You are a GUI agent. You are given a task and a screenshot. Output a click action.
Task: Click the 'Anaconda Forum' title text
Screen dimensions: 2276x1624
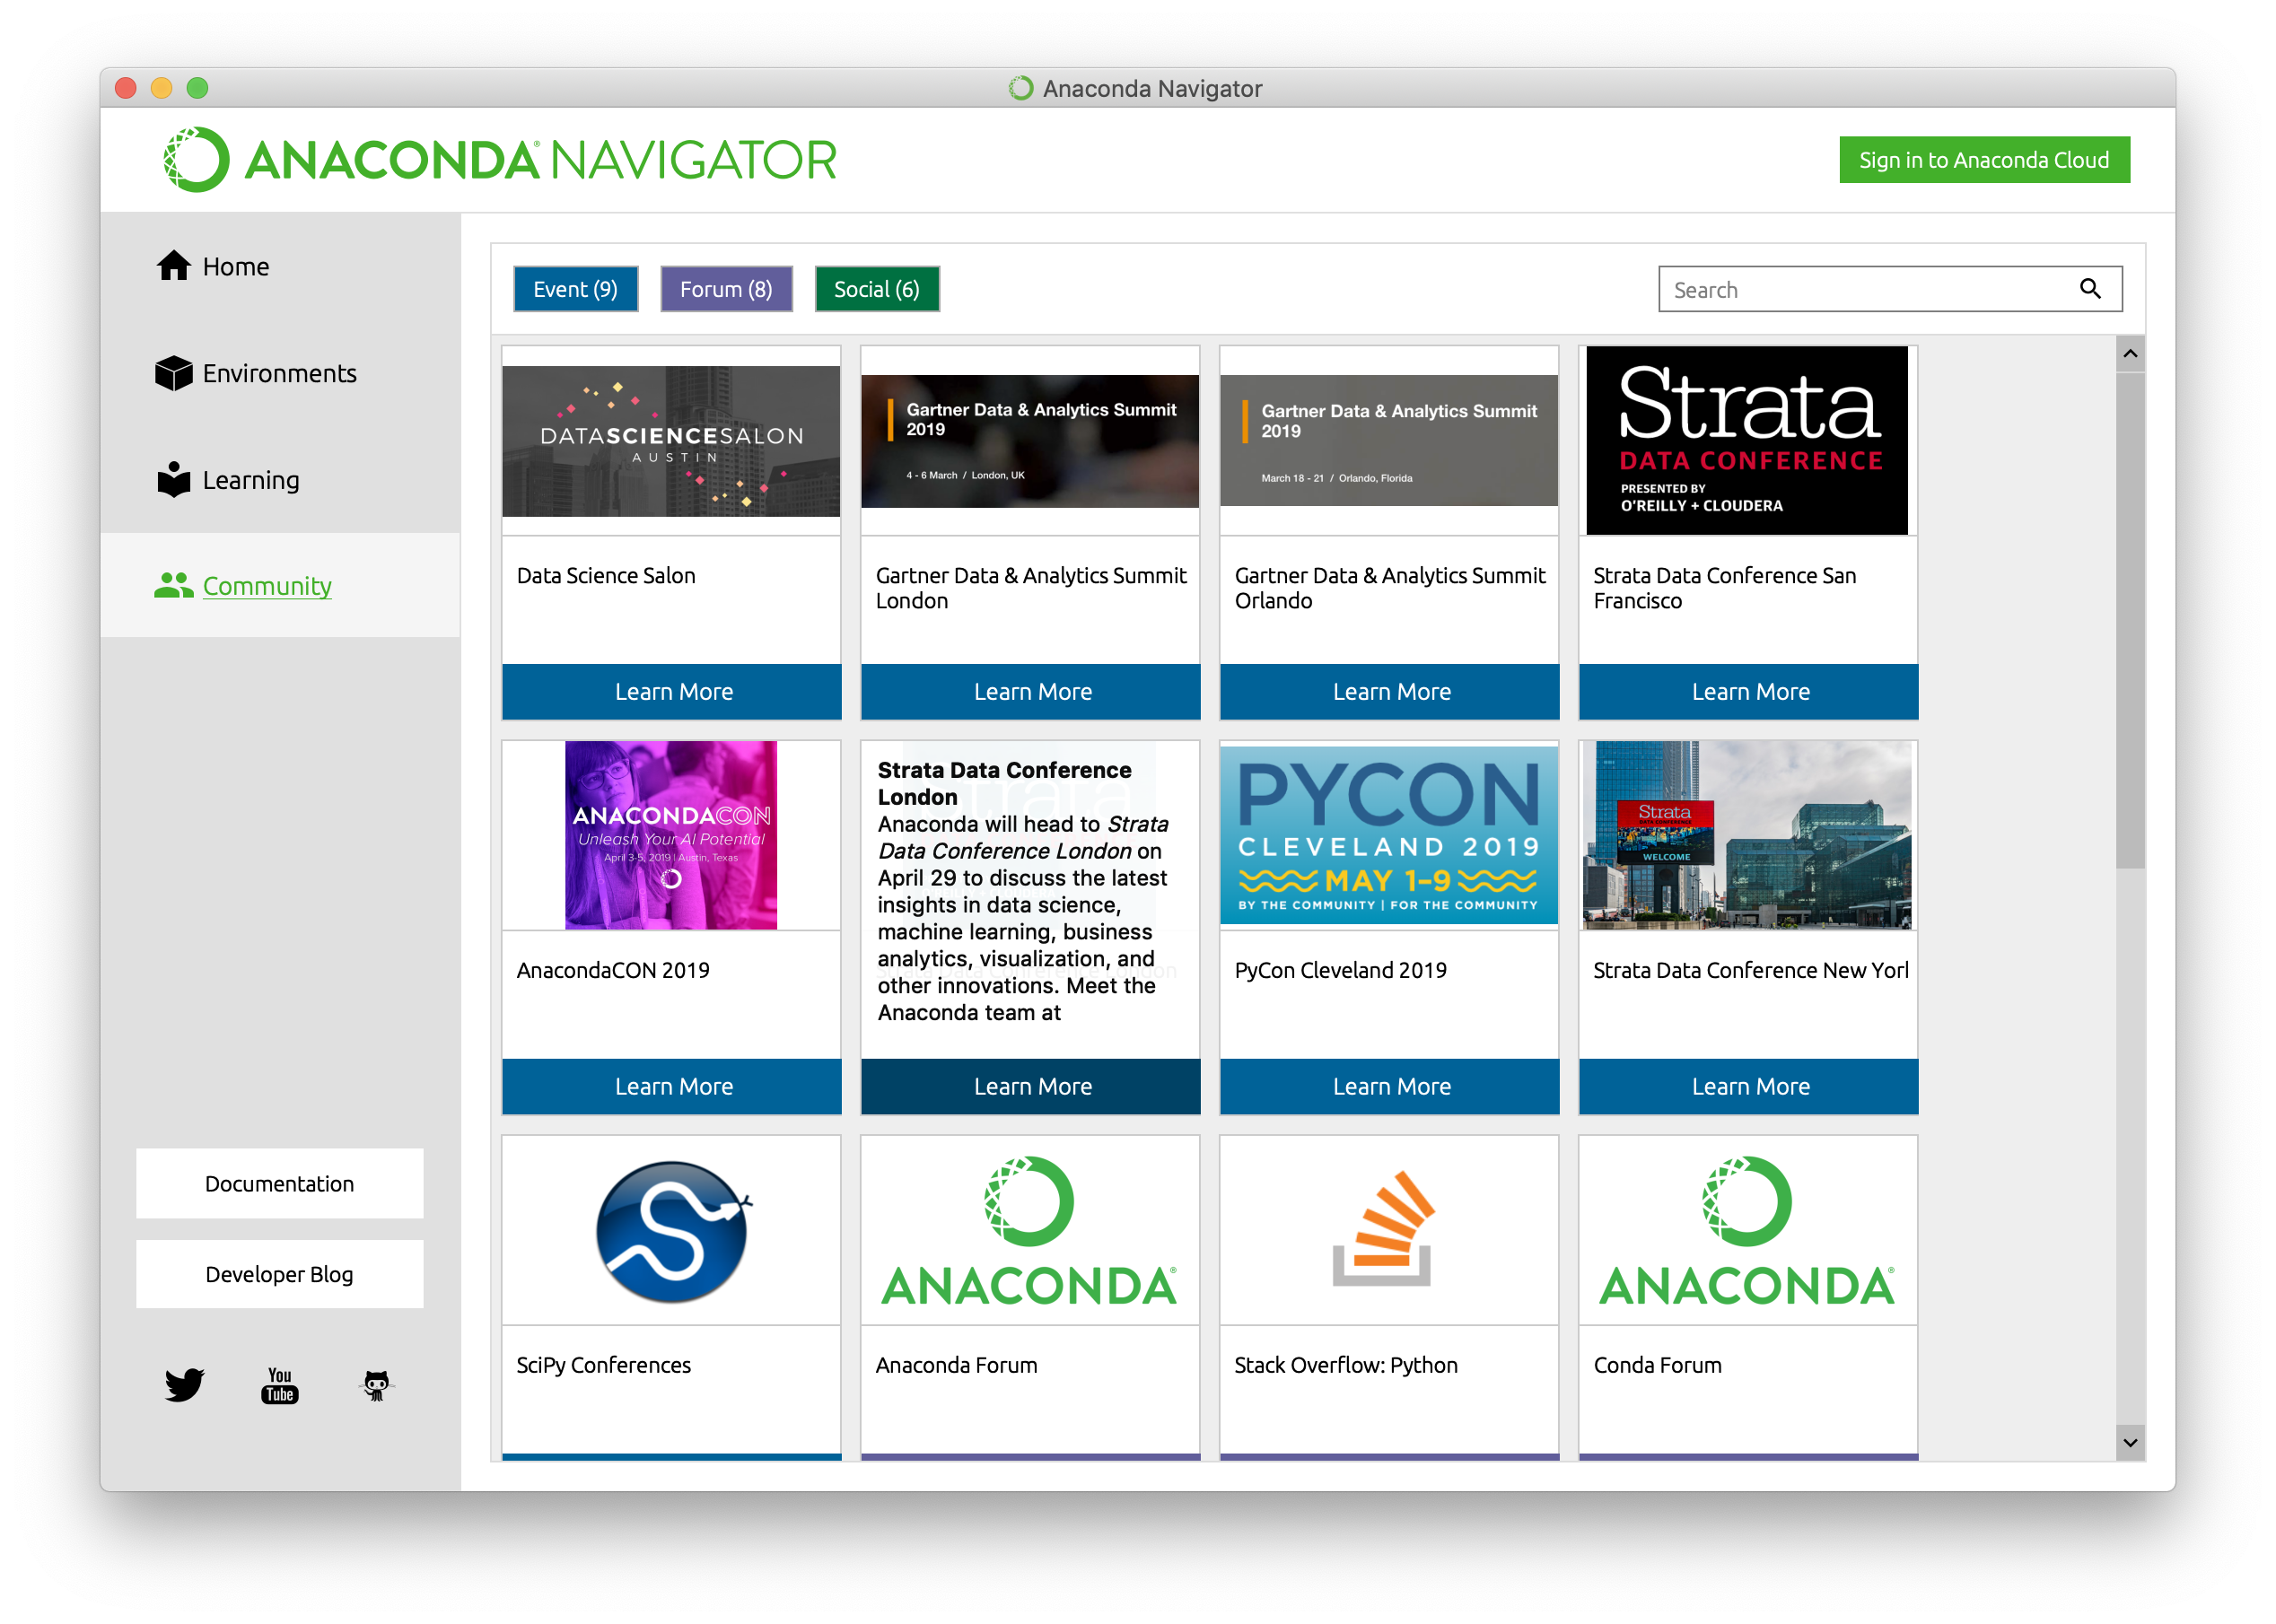(x=956, y=1365)
